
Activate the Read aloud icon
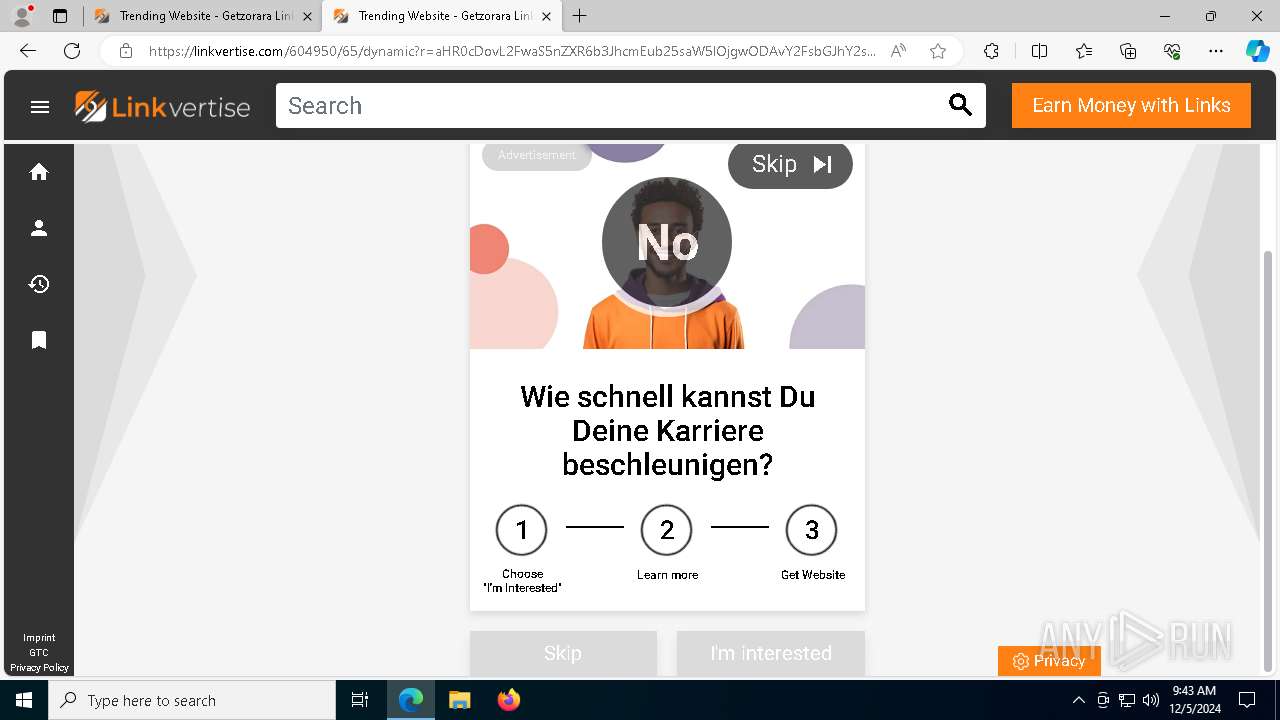[898, 51]
